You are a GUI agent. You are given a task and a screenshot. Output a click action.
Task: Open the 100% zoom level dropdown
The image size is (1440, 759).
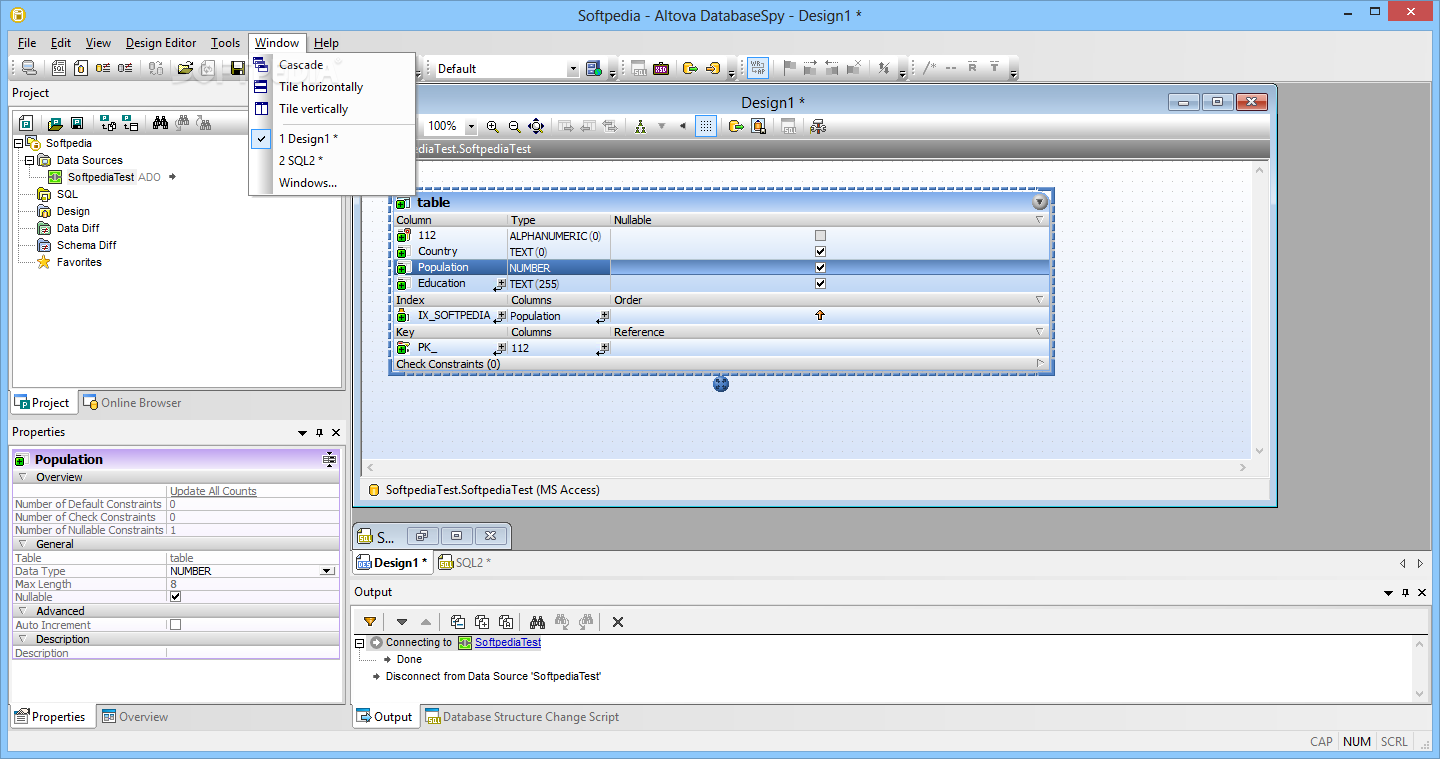click(472, 126)
